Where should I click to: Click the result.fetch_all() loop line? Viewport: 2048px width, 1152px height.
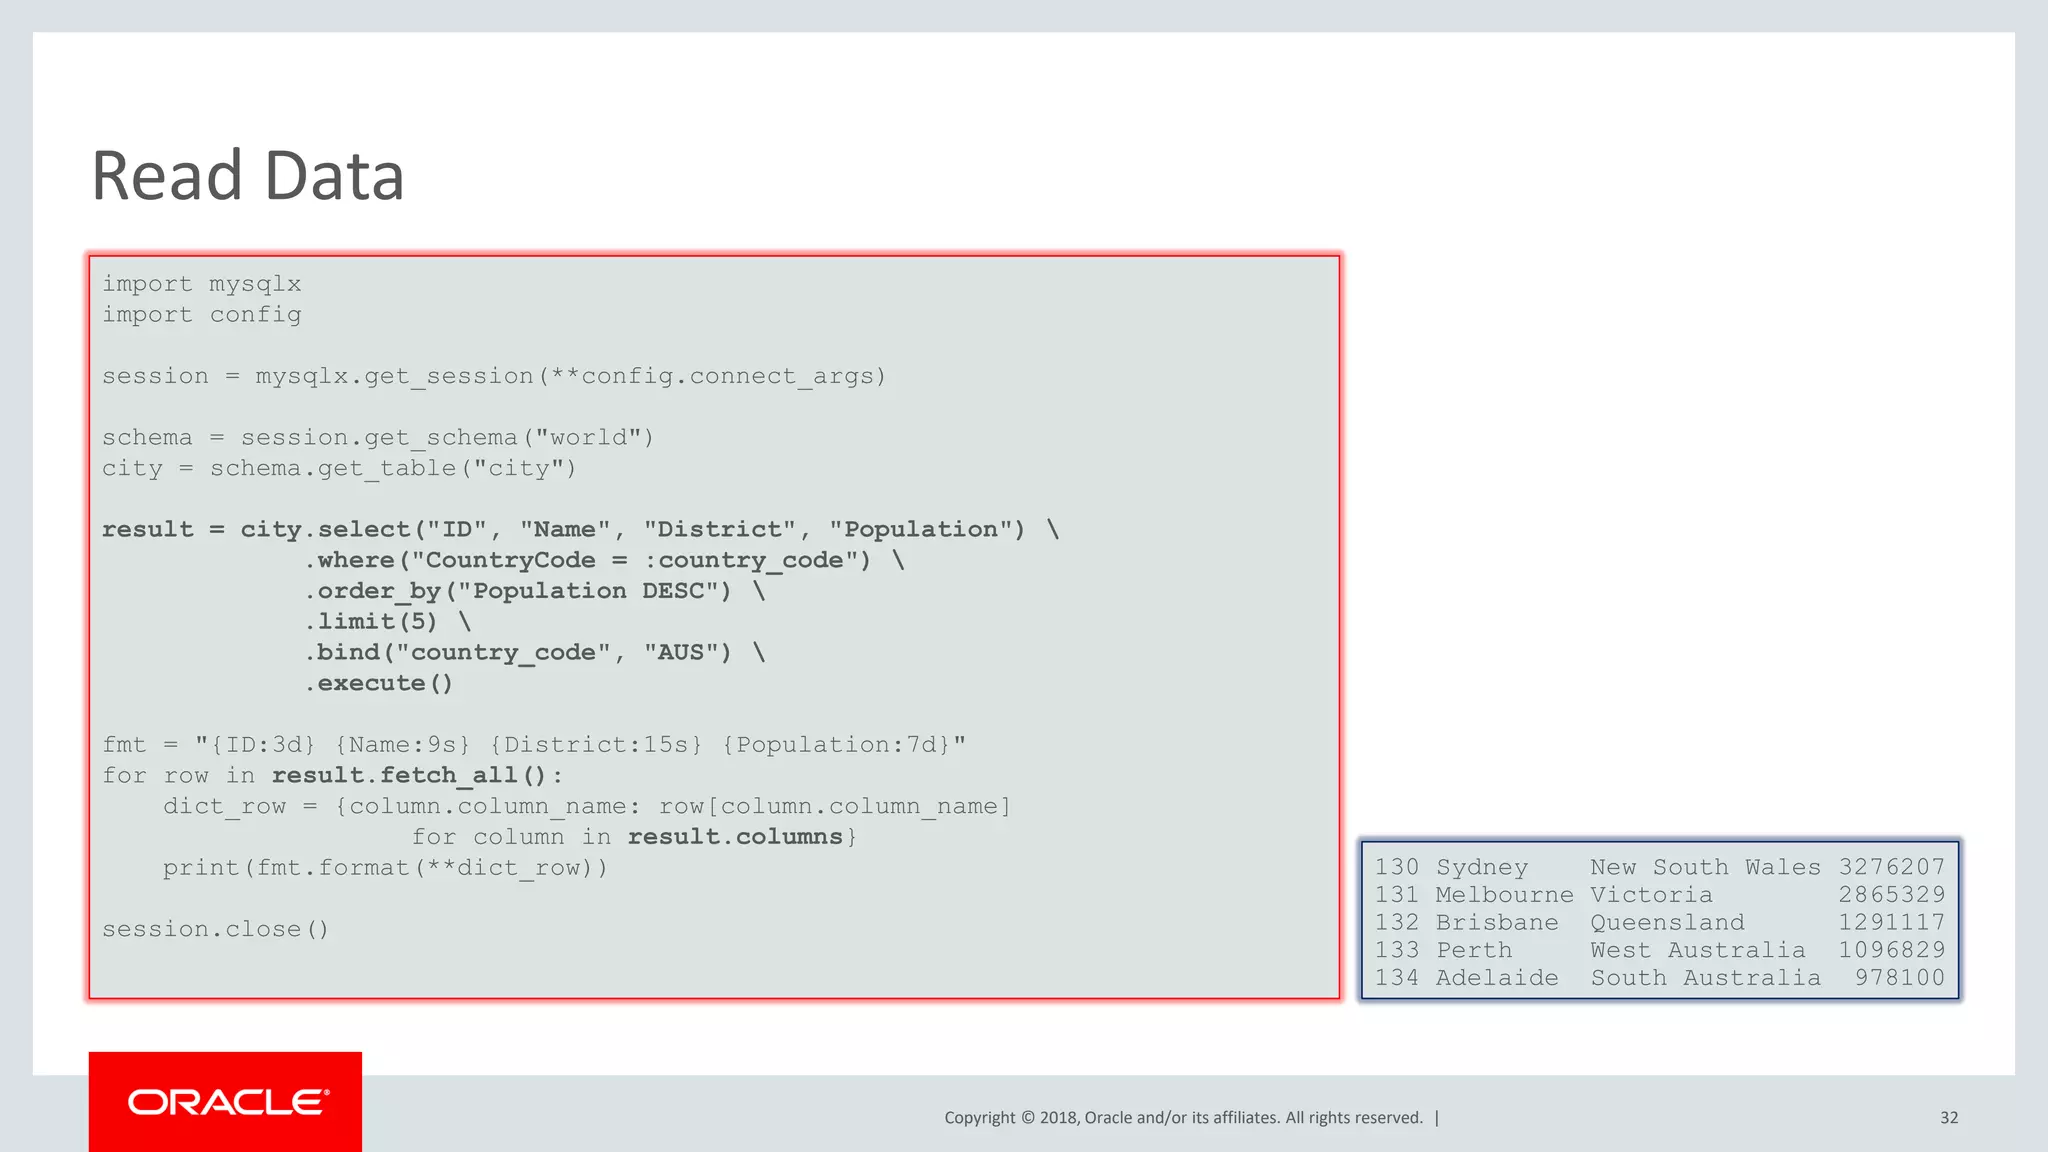click(x=333, y=776)
